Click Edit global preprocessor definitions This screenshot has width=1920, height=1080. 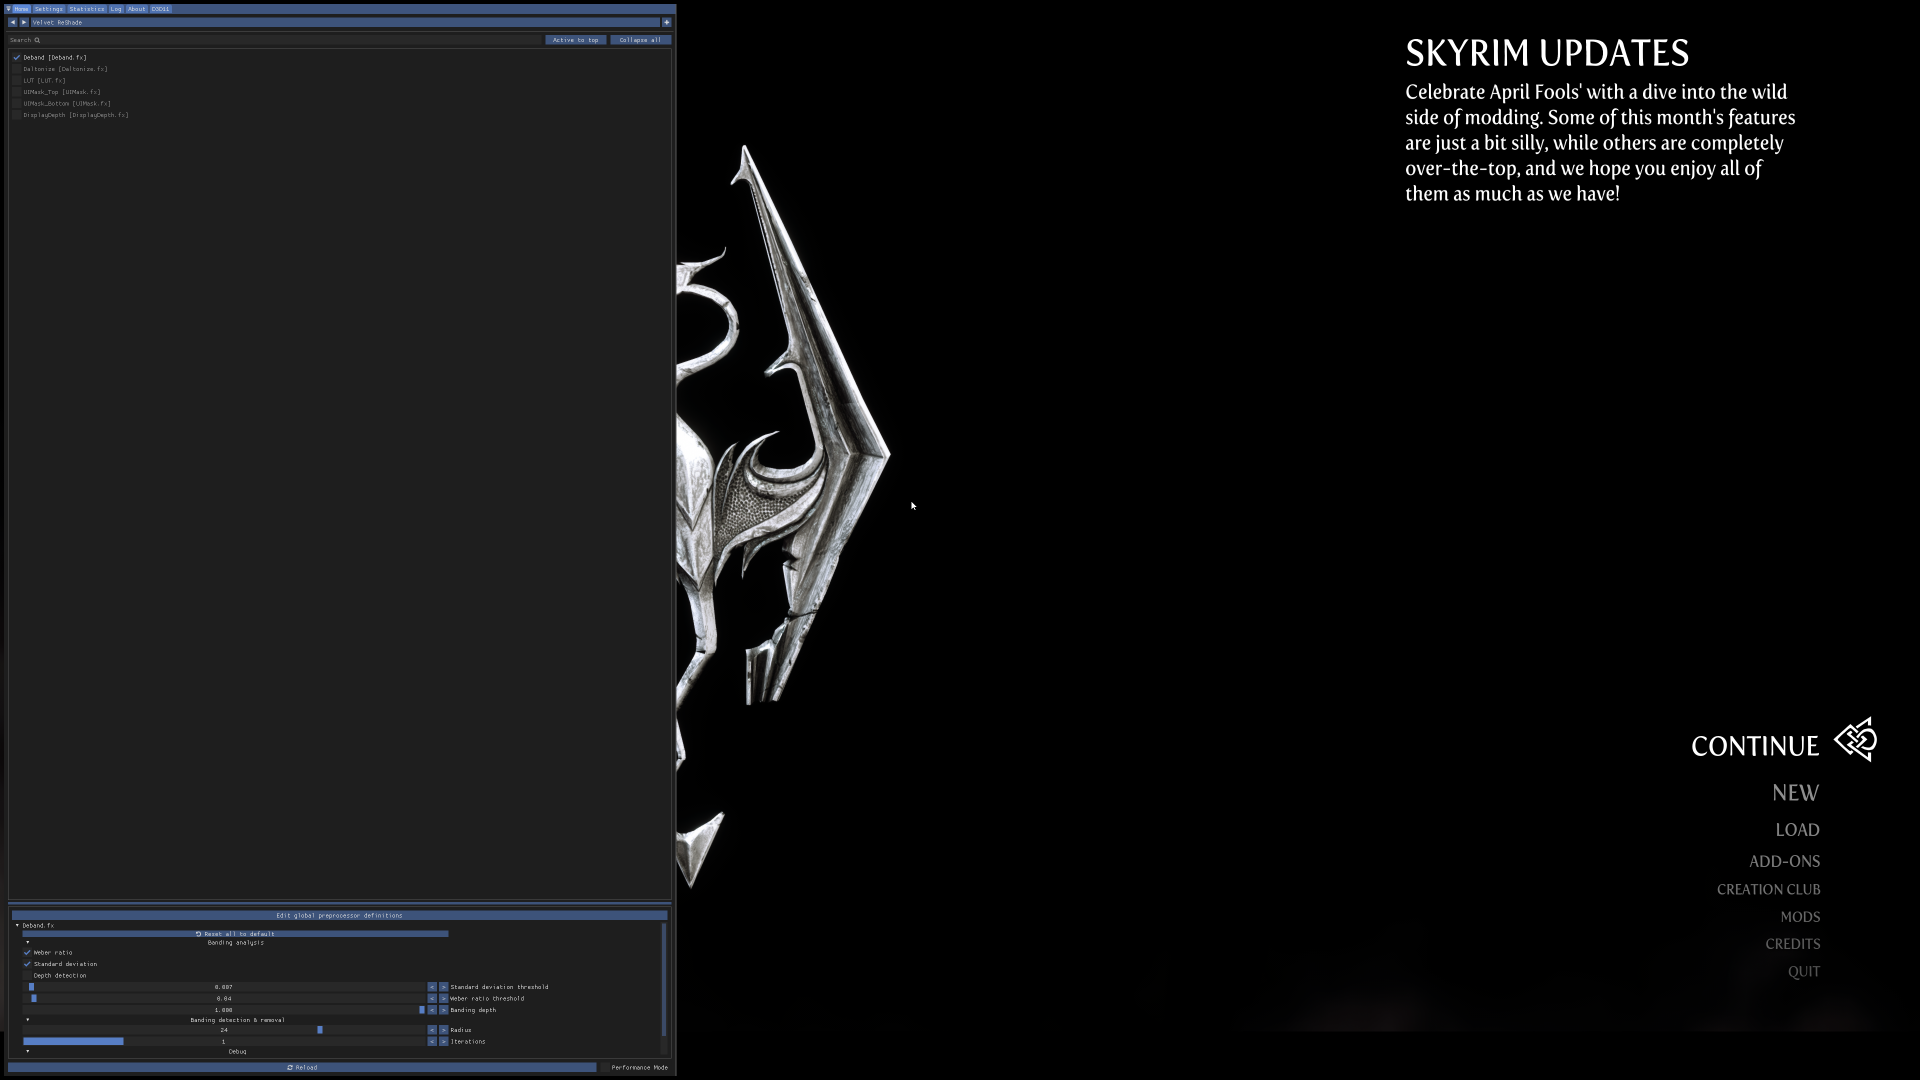[x=339, y=915]
